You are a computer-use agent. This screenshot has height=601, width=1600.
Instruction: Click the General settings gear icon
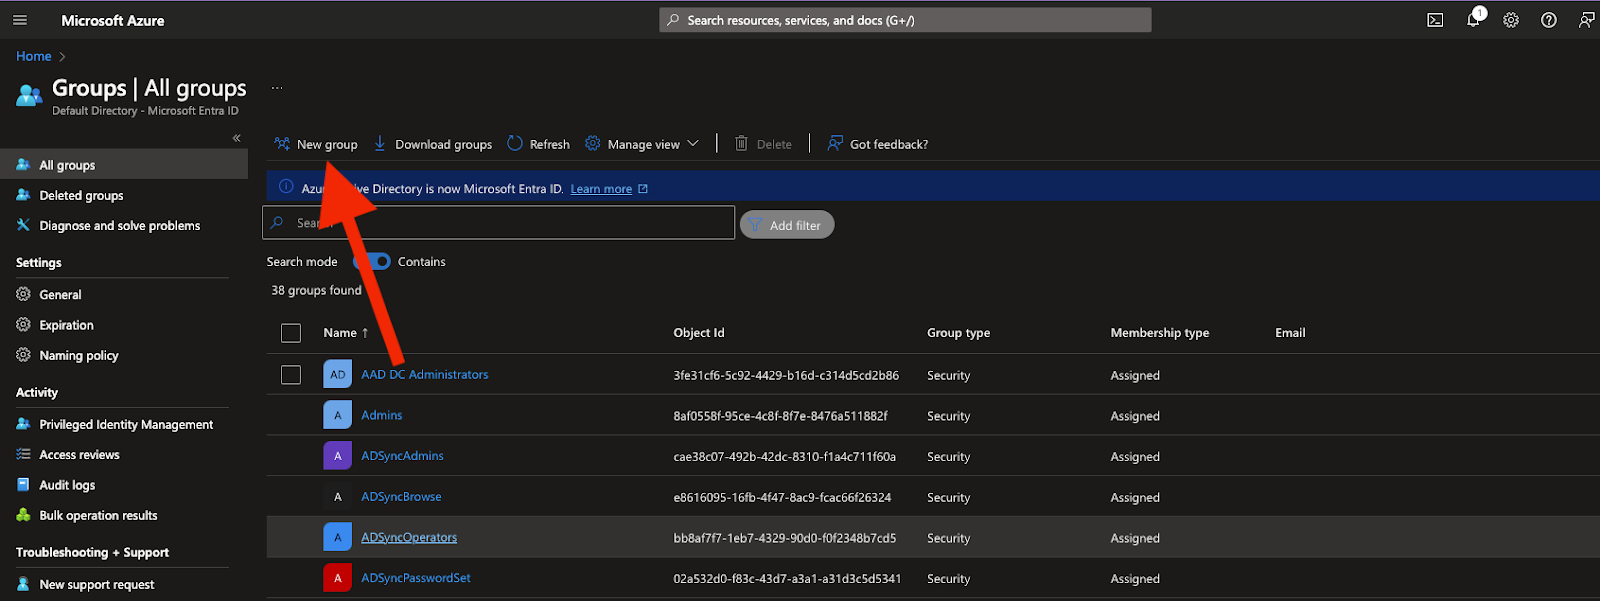coord(24,294)
